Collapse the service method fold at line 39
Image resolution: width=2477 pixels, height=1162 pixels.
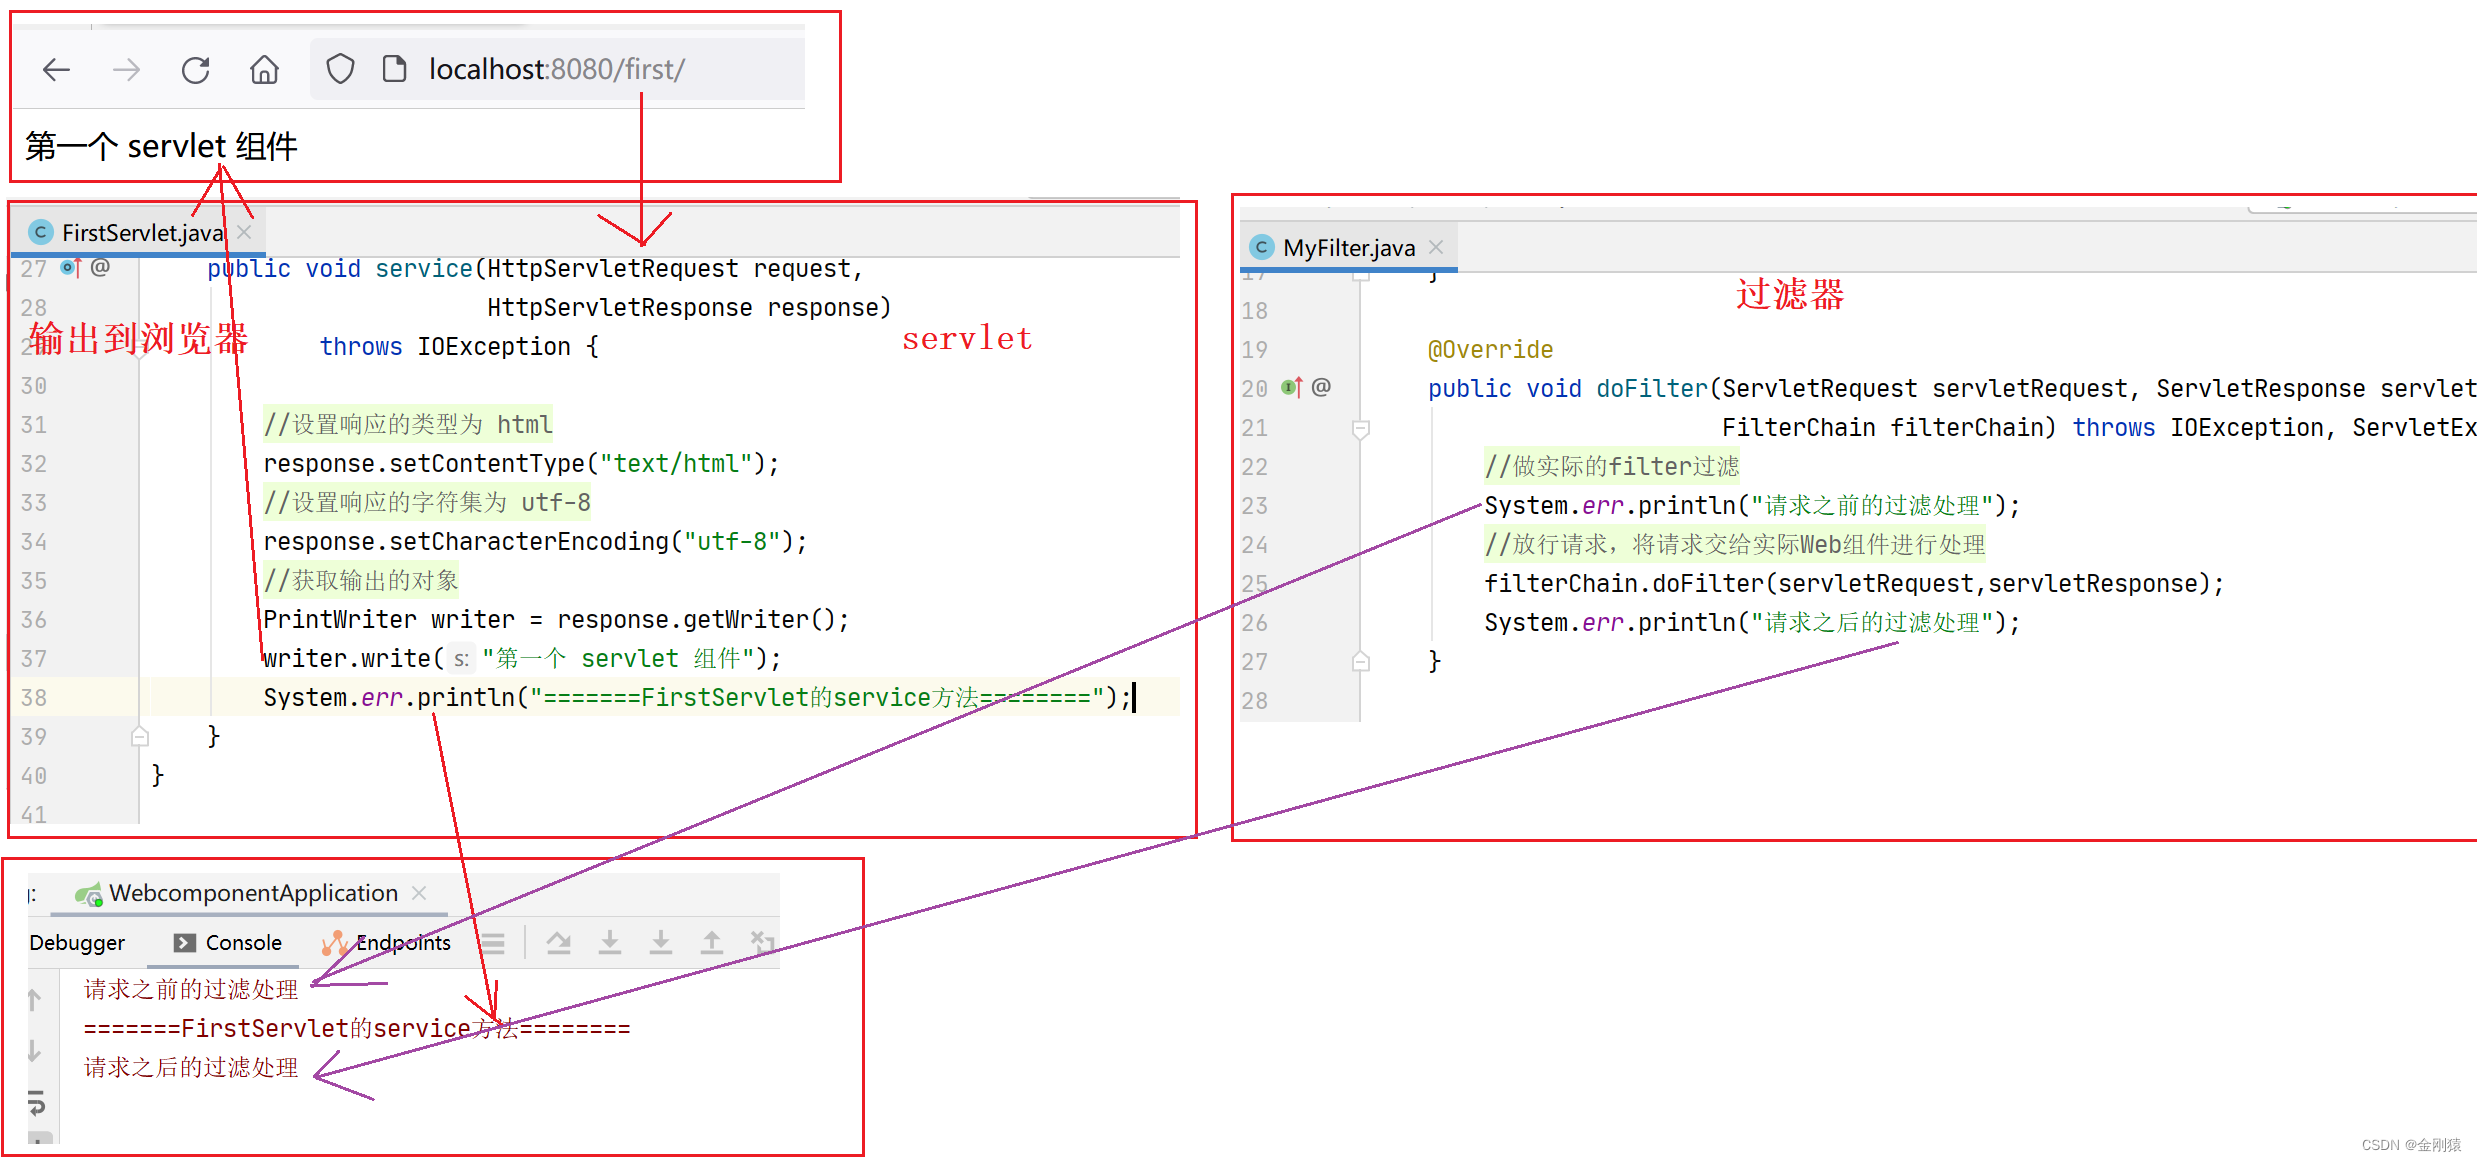140,737
